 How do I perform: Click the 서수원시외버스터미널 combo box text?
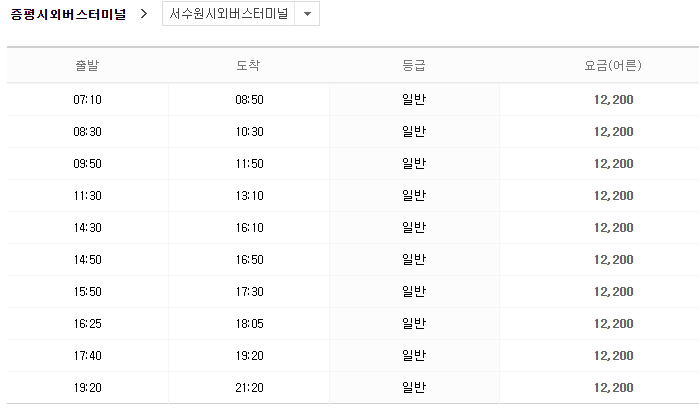(x=228, y=14)
